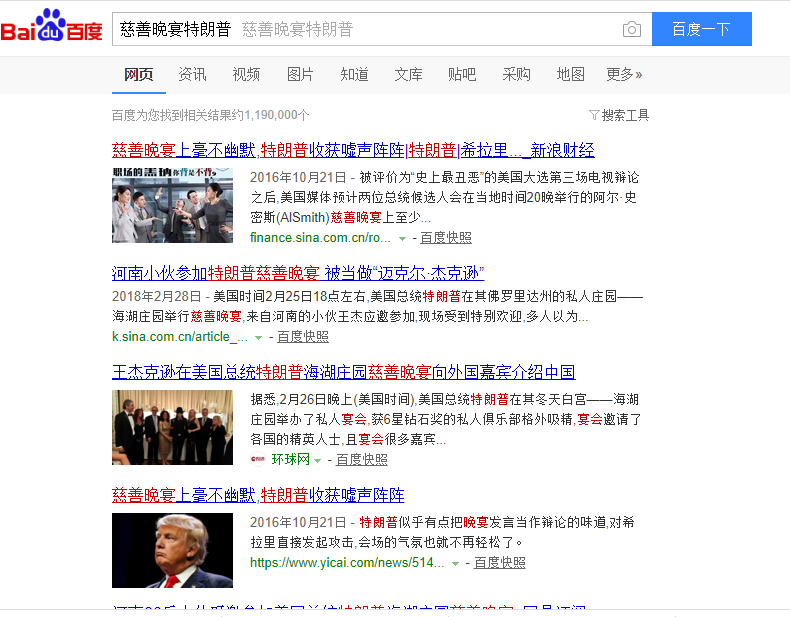Switch to the 资讯 tab
Screen dimensions: 790x617
click(x=192, y=75)
